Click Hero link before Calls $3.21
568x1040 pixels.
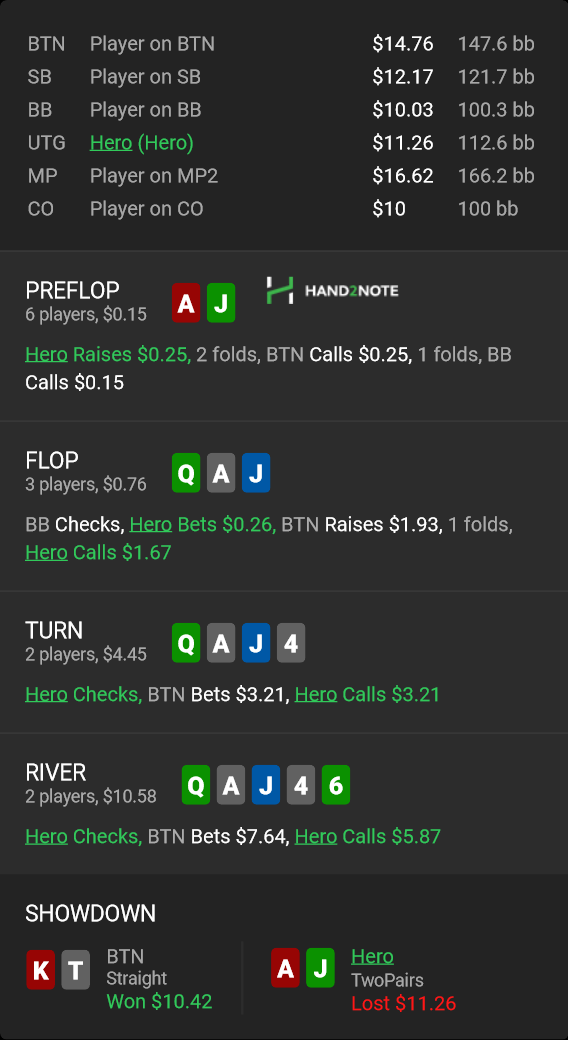pyautogui.click(x=316, y=694)
